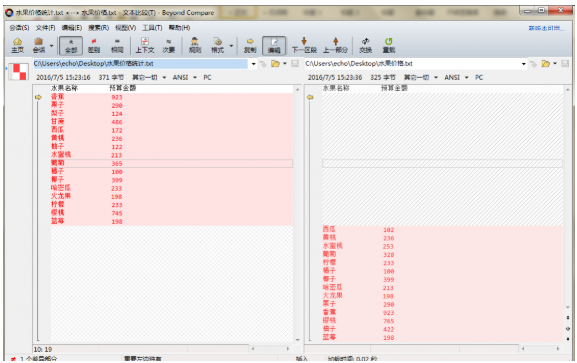
Task: Expand dropdown next to right open-folder icon
Action: point(555,64)
